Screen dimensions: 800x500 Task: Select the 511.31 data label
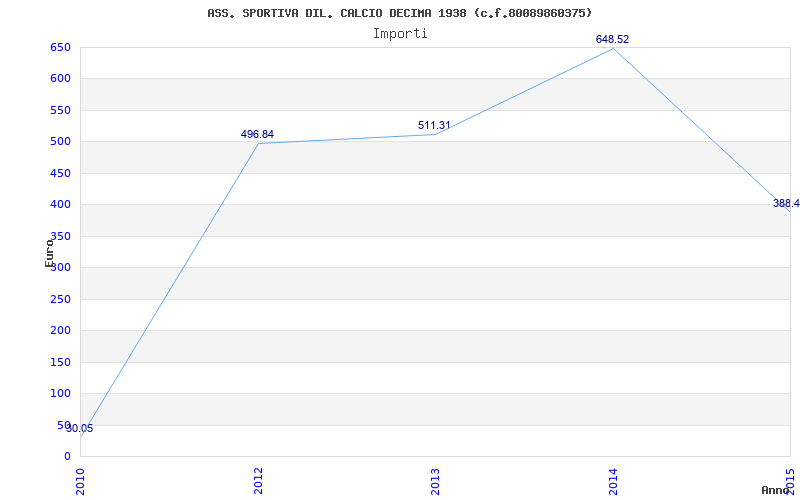[x=434, y=126]
